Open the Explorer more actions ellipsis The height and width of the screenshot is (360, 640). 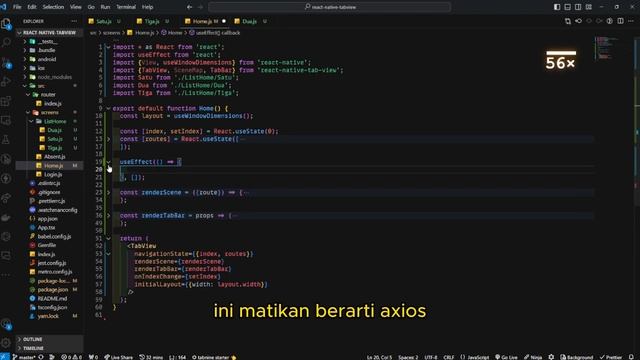point(74,21)
